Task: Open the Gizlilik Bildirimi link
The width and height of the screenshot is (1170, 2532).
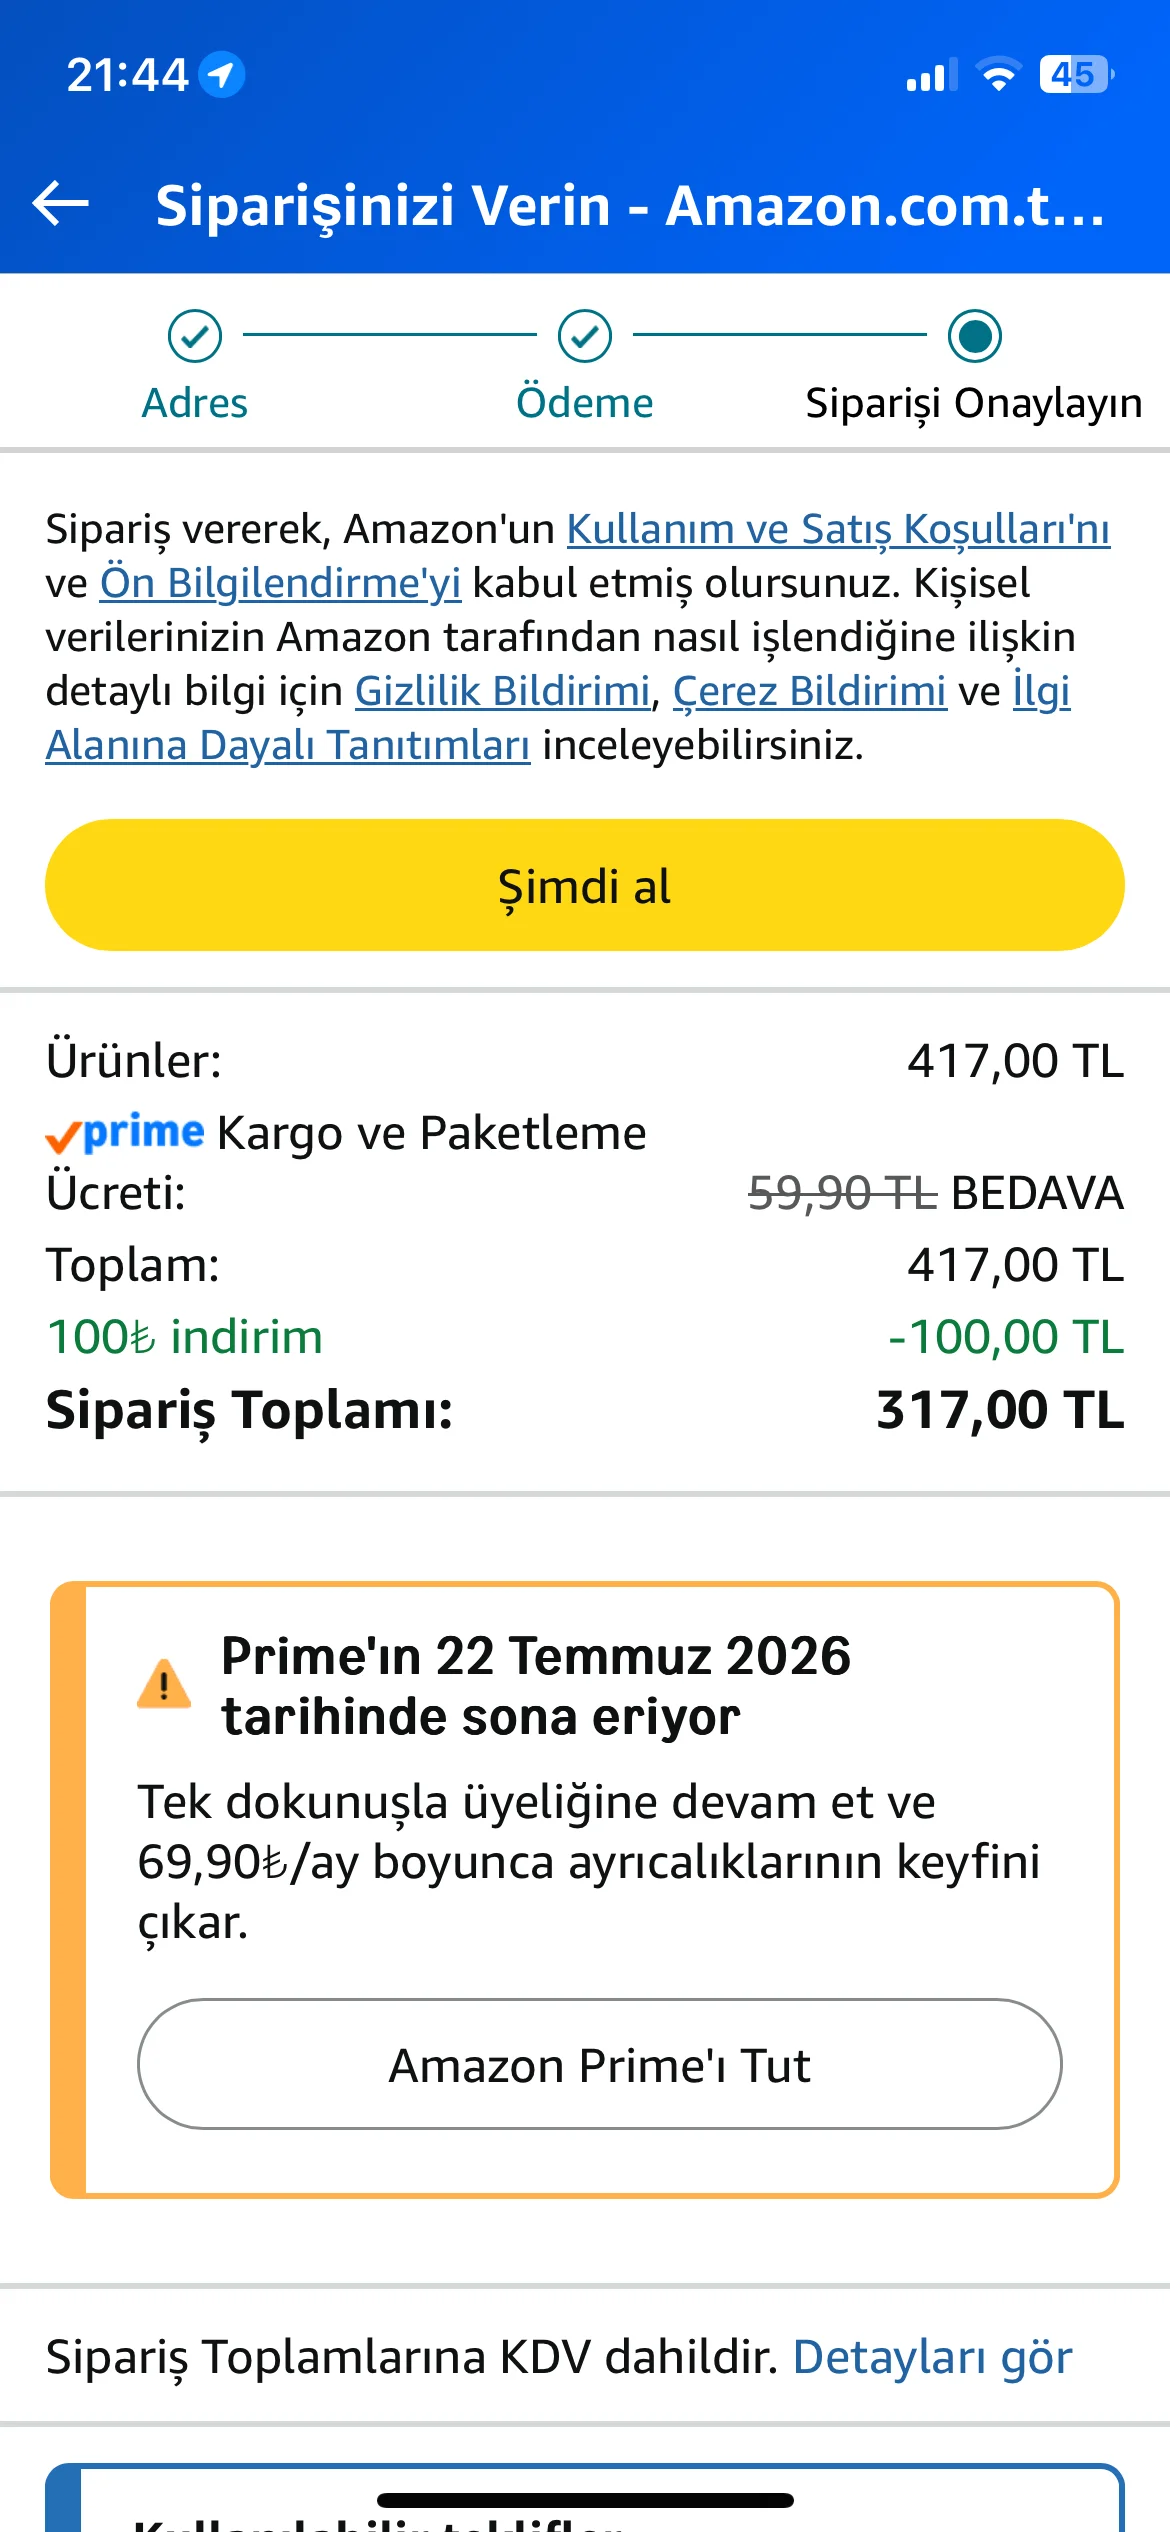Action: (503, 691)
